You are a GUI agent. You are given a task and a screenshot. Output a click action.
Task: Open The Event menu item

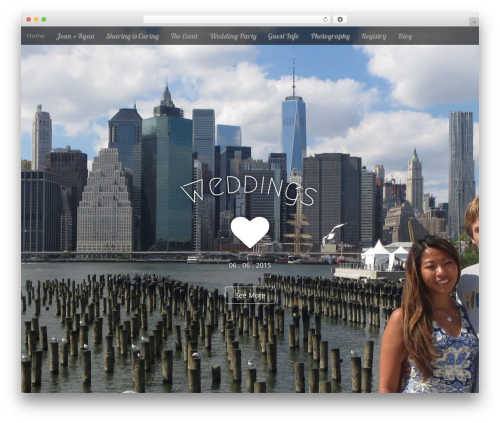[184, 36]
